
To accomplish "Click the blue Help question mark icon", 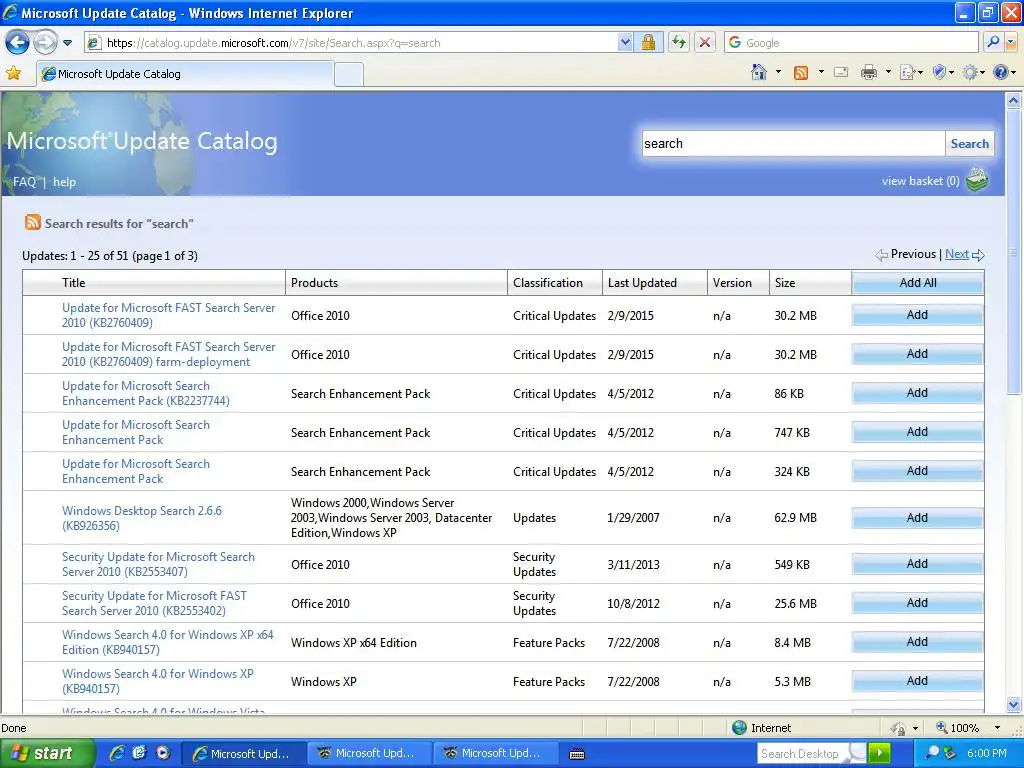I will 1000,72.
